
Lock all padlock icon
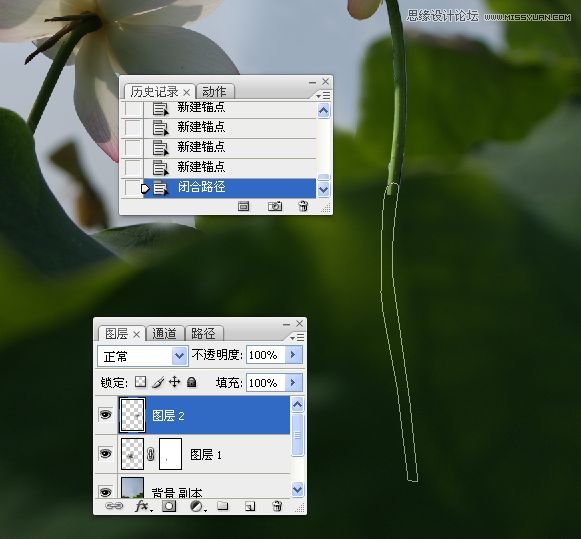[192, 382]
